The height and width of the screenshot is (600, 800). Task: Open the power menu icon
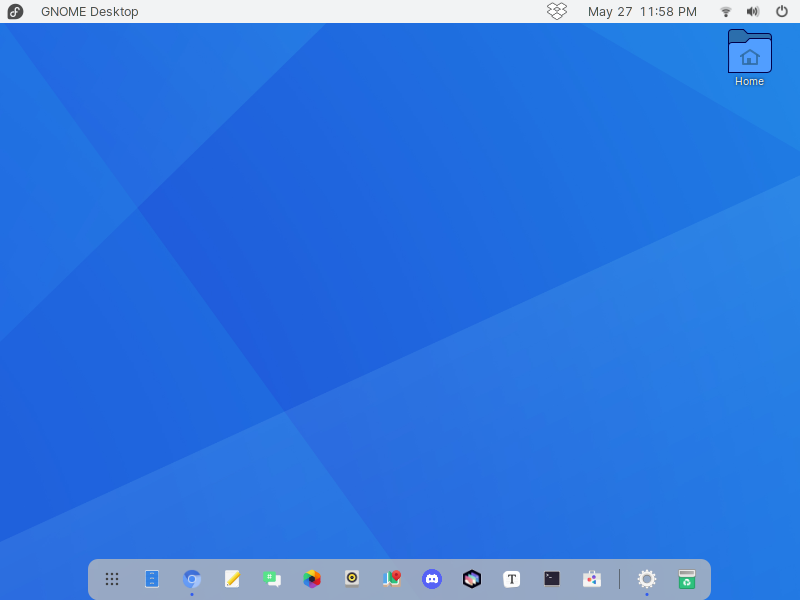coord(782,11)
